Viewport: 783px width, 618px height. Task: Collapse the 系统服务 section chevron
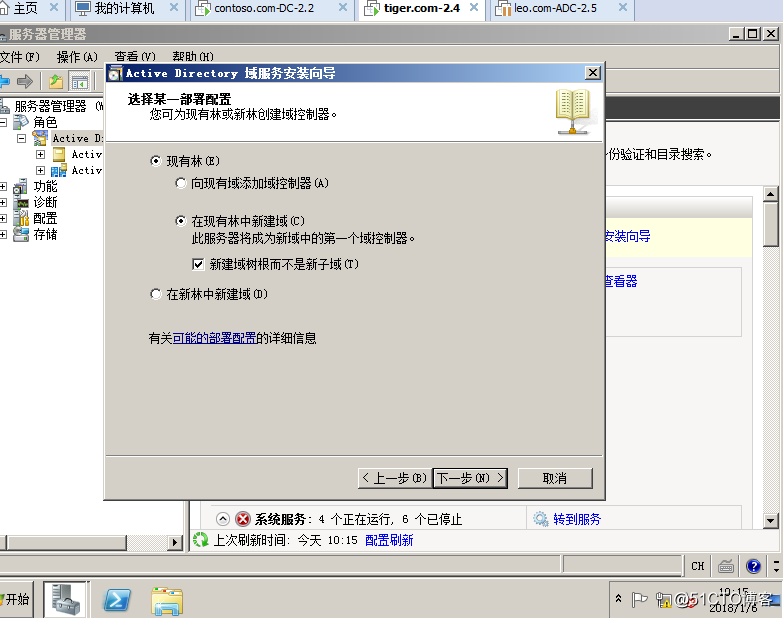click(x=223, y=519)
